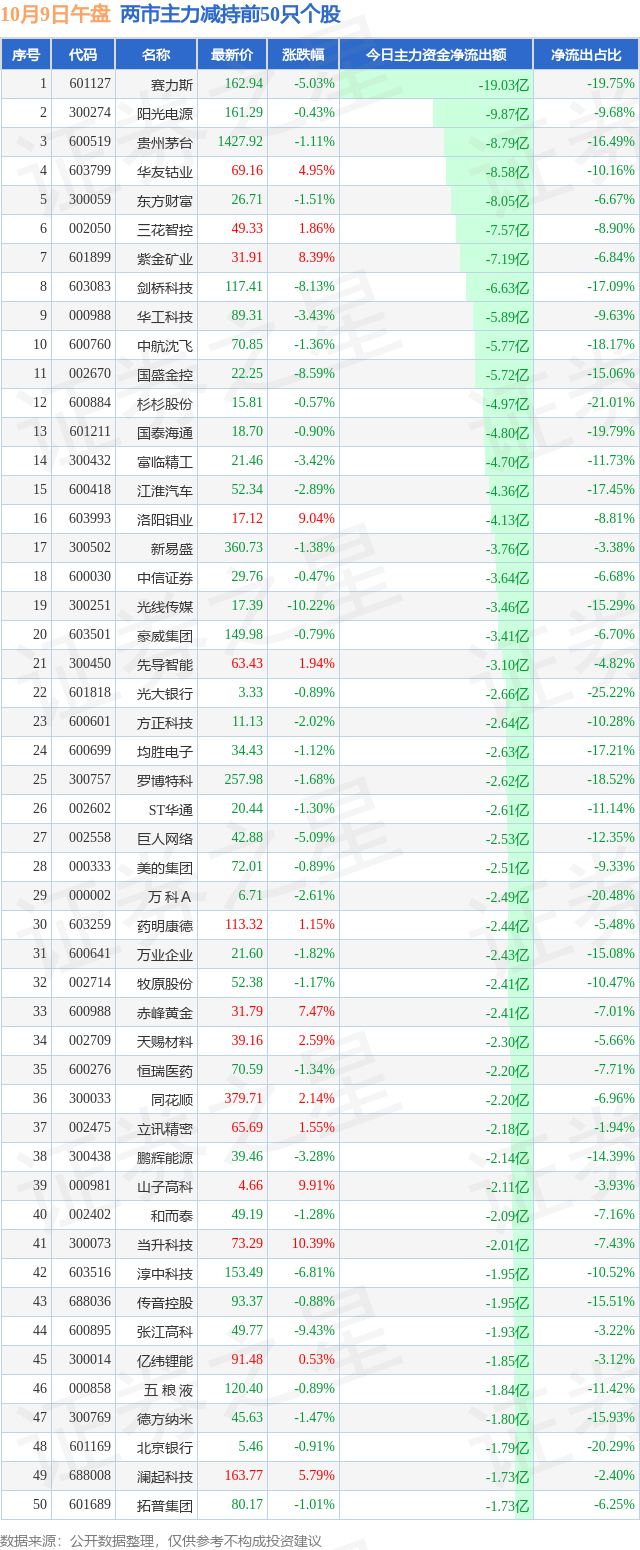
Task: Select stock name 万业企业
Action: point(164,954)
